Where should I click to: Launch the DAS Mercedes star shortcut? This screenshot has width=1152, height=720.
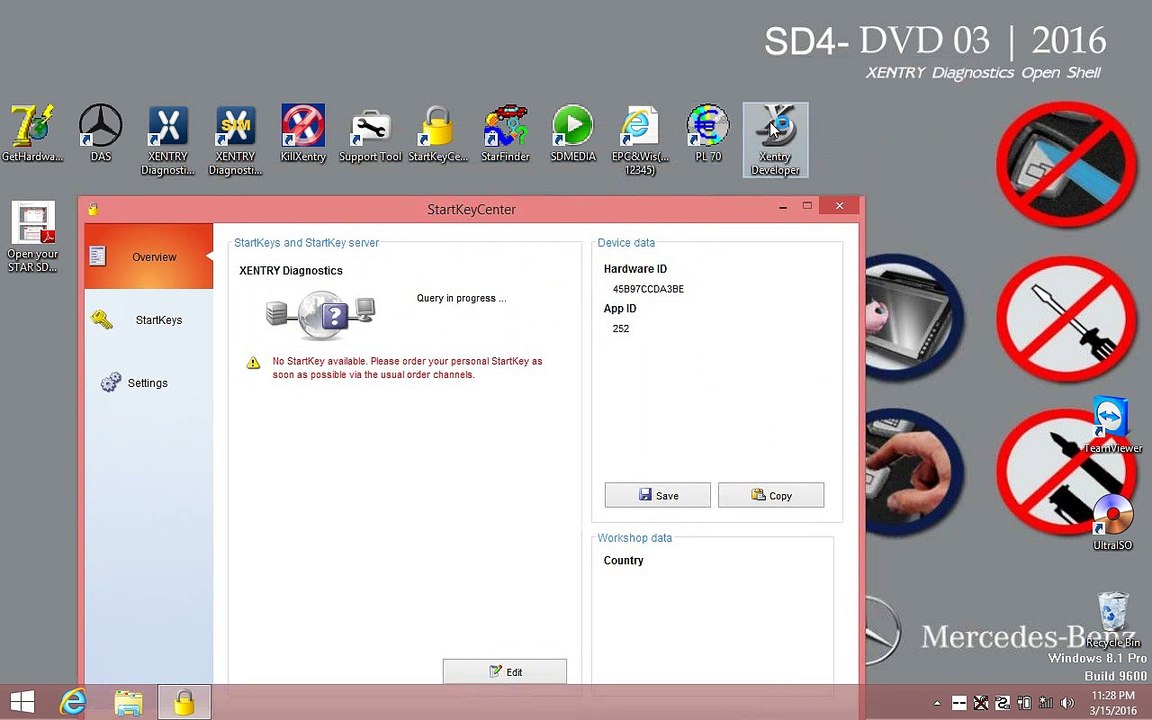100,133
